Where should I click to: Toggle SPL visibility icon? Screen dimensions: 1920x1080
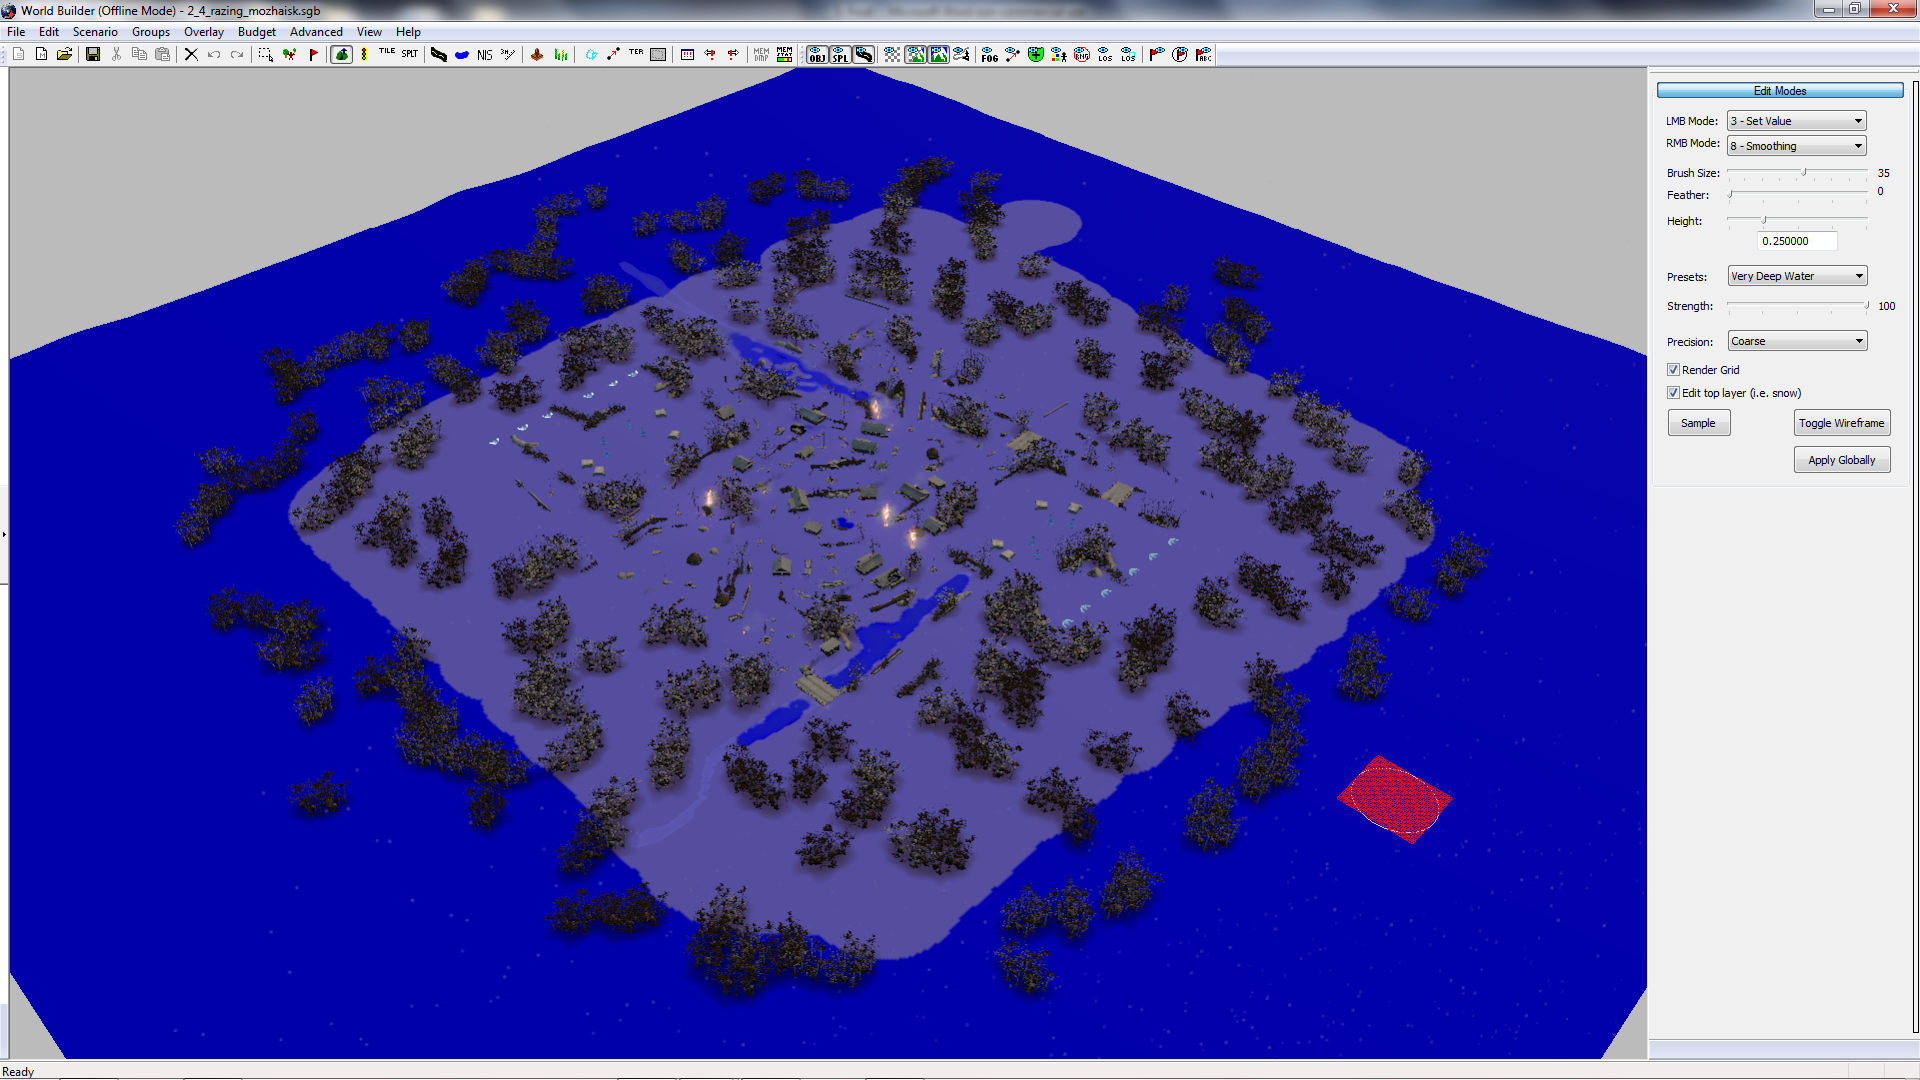tap(840, 55)
